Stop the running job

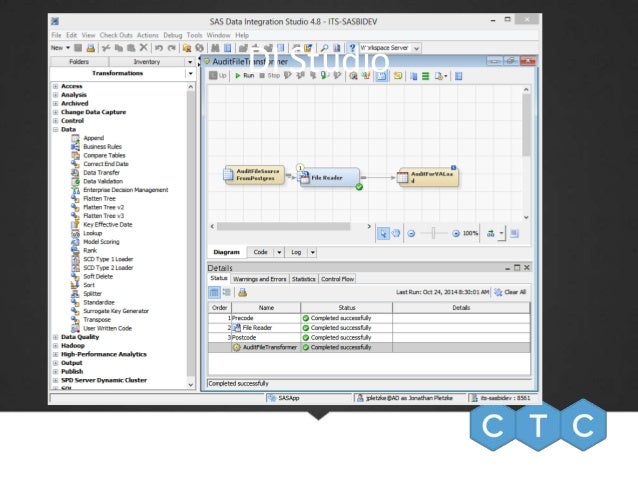[x=270, y=76]
